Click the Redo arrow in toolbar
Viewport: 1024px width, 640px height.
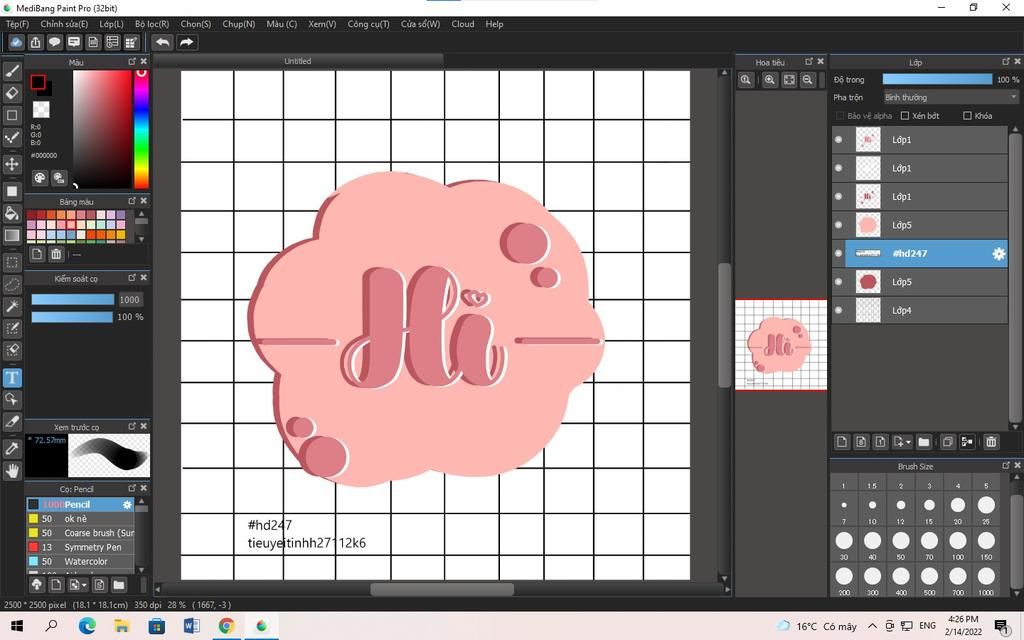(x=186, y=42)
